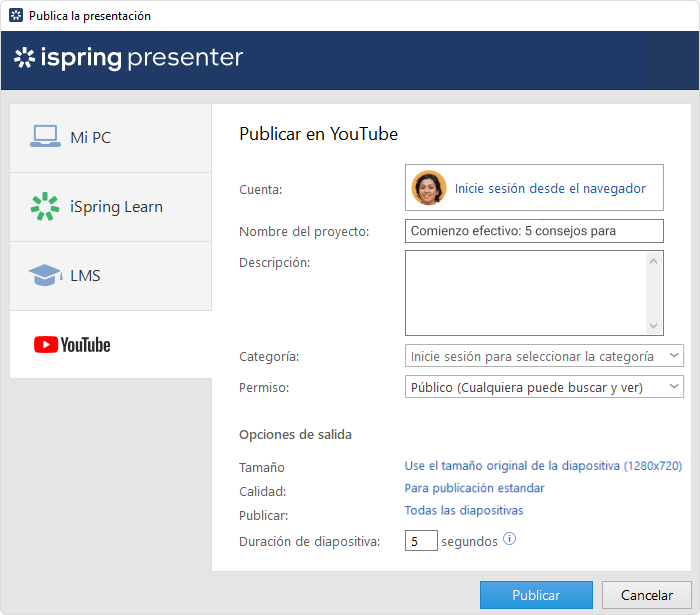
Task: Open slide size link showing 1280x720
Action: (x=543, y=466)
